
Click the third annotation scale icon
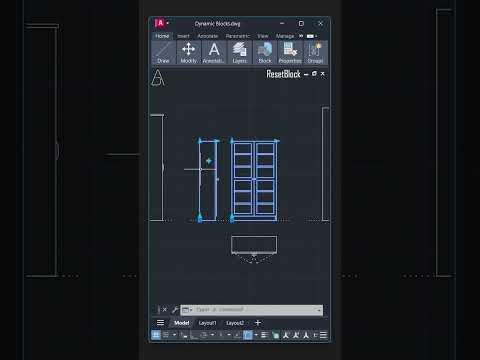[306, 335]
